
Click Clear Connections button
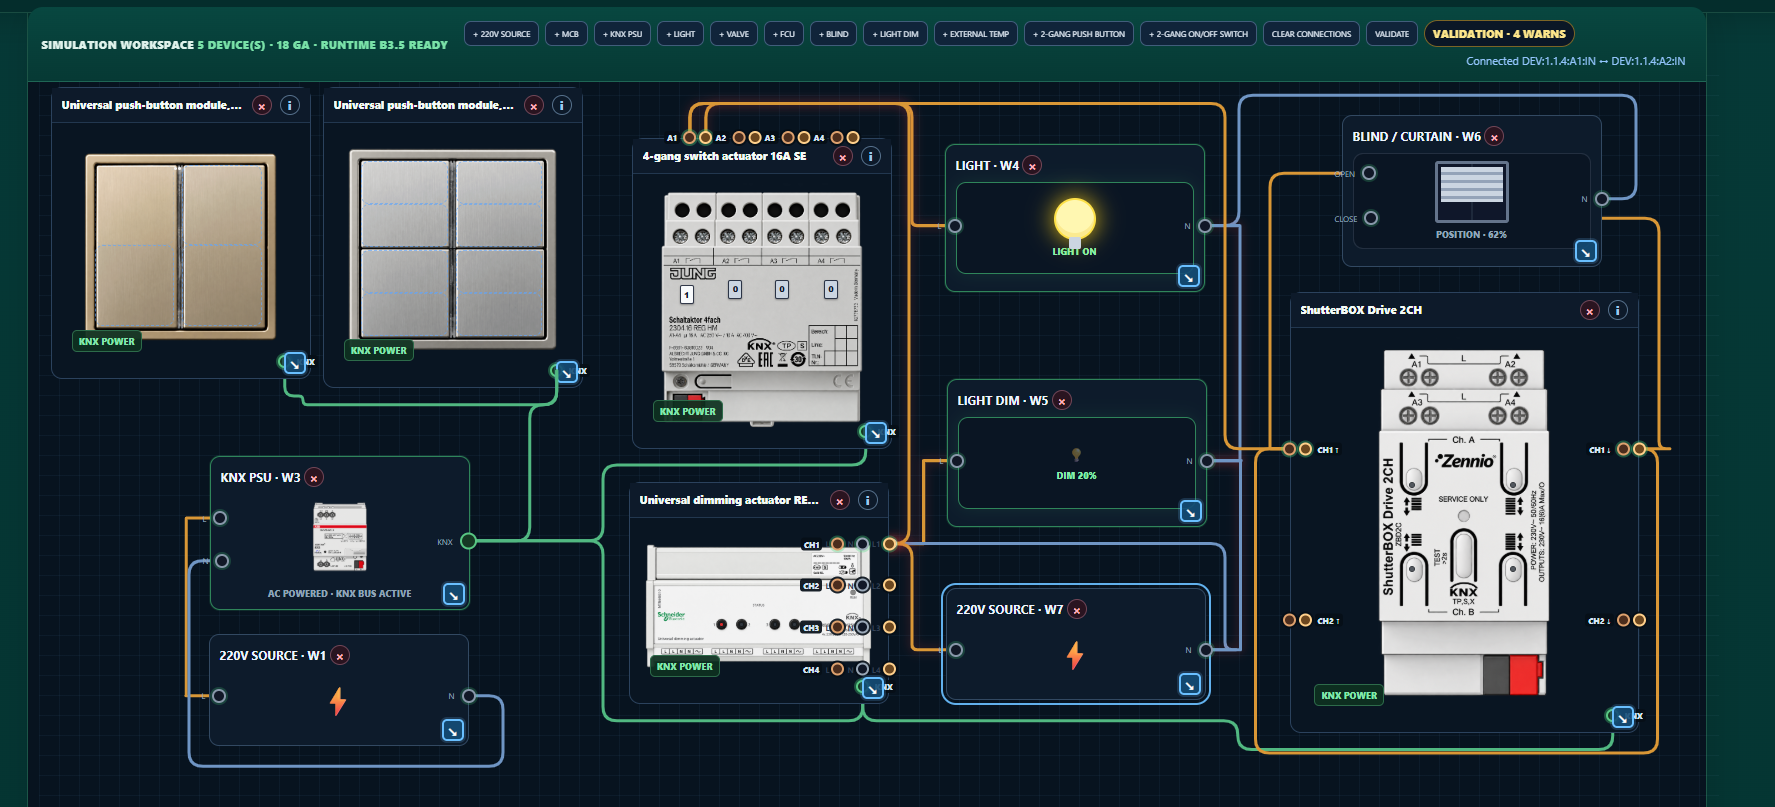pyautogui.click(x=1311, y=34)
